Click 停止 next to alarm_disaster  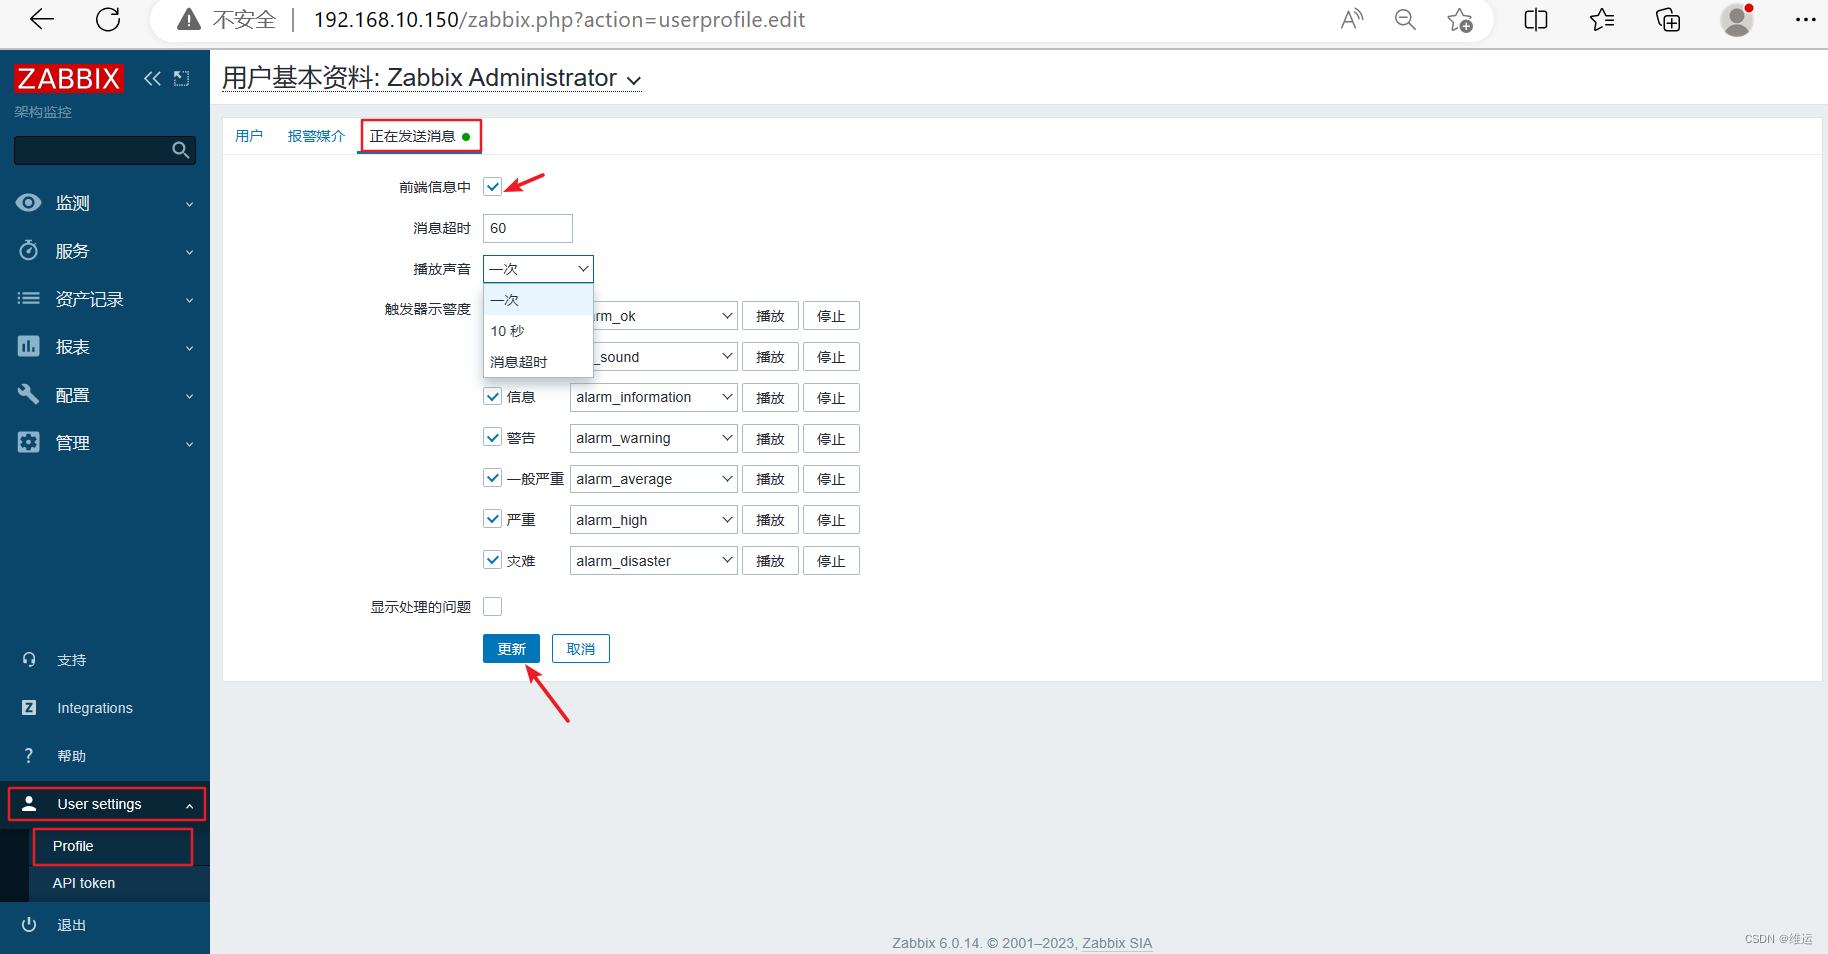pyautogui.click(x=831, y=561)
